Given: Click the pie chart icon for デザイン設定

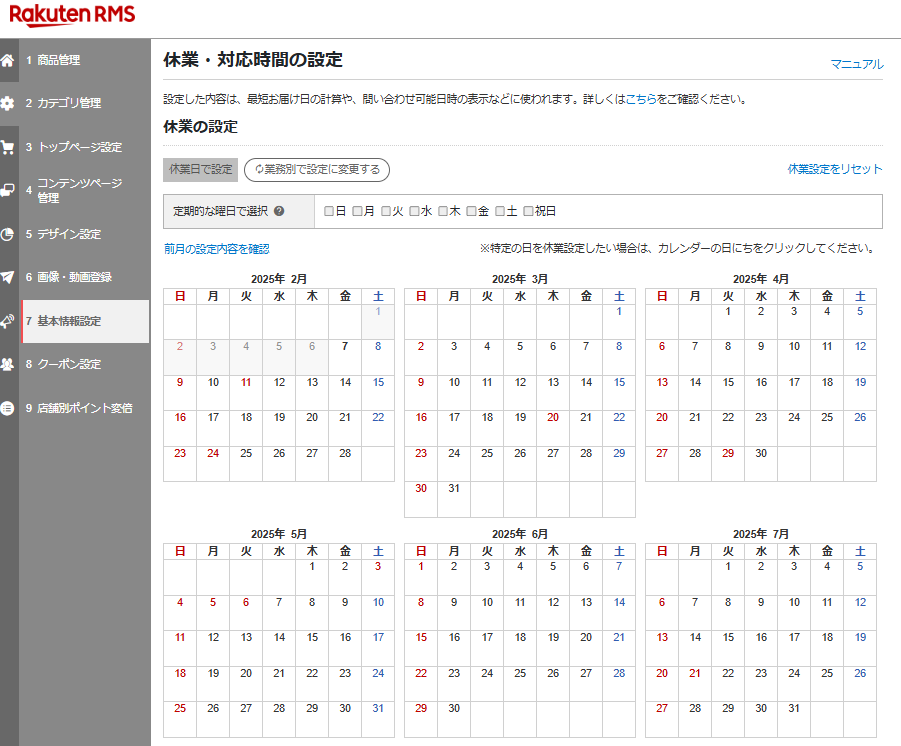Looking at the screenshot, I should click(x=8, y=234).
